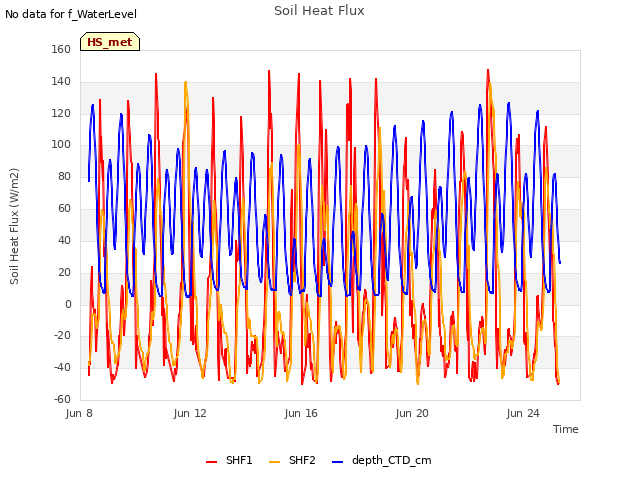The width and height of the screenshot is (640, 480).
Task: Click the Jun 8 x-axis tick label
Action: tap(79, 413)
